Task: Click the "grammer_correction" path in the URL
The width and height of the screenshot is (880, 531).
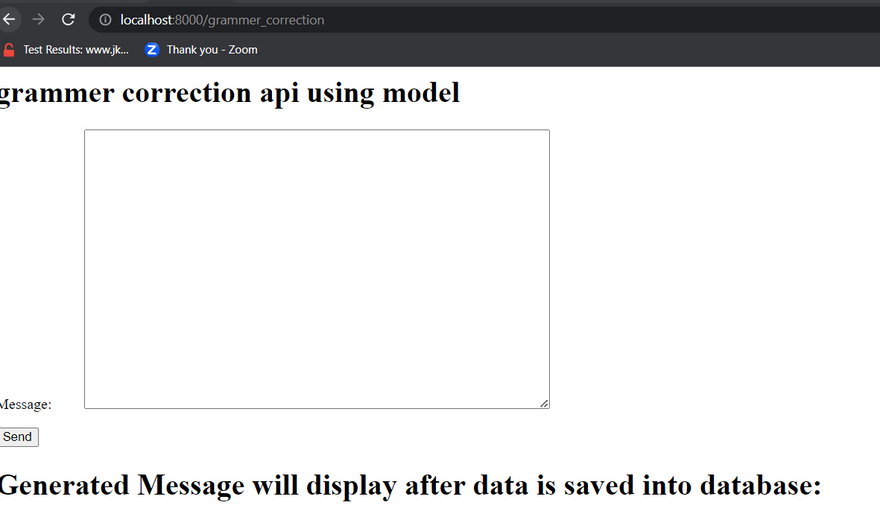Action: click(x=265, y=20)
